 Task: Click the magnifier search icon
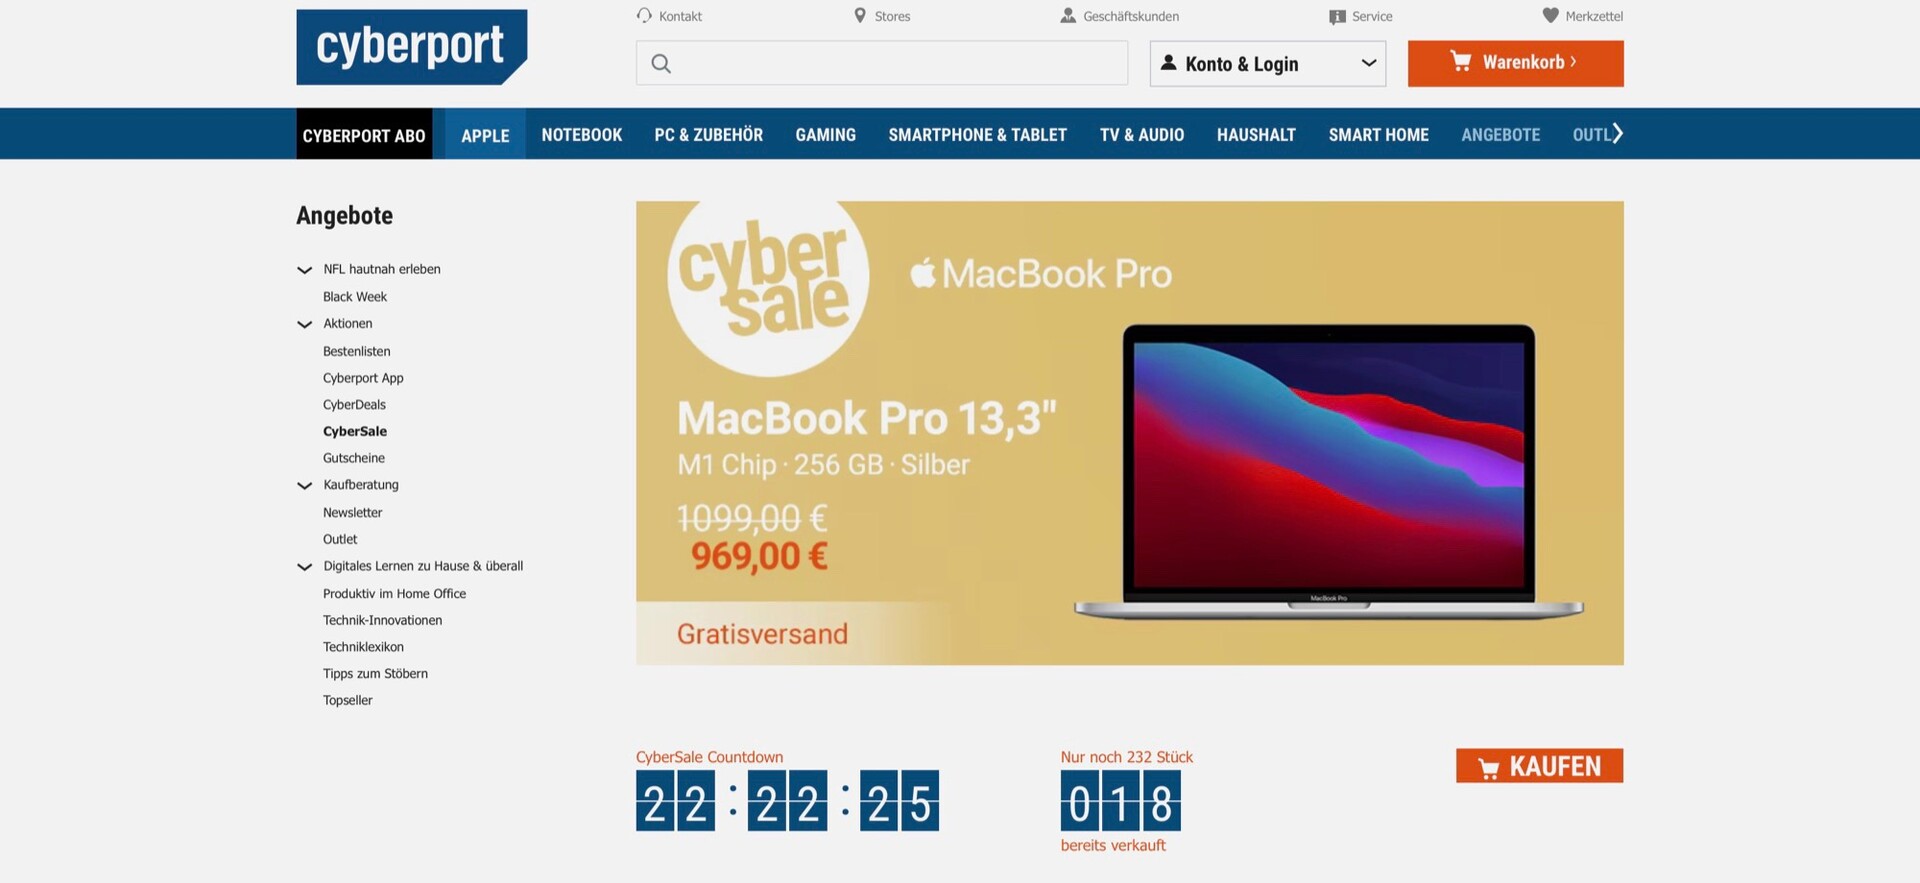pyautogui.click(x=661, y=63)
